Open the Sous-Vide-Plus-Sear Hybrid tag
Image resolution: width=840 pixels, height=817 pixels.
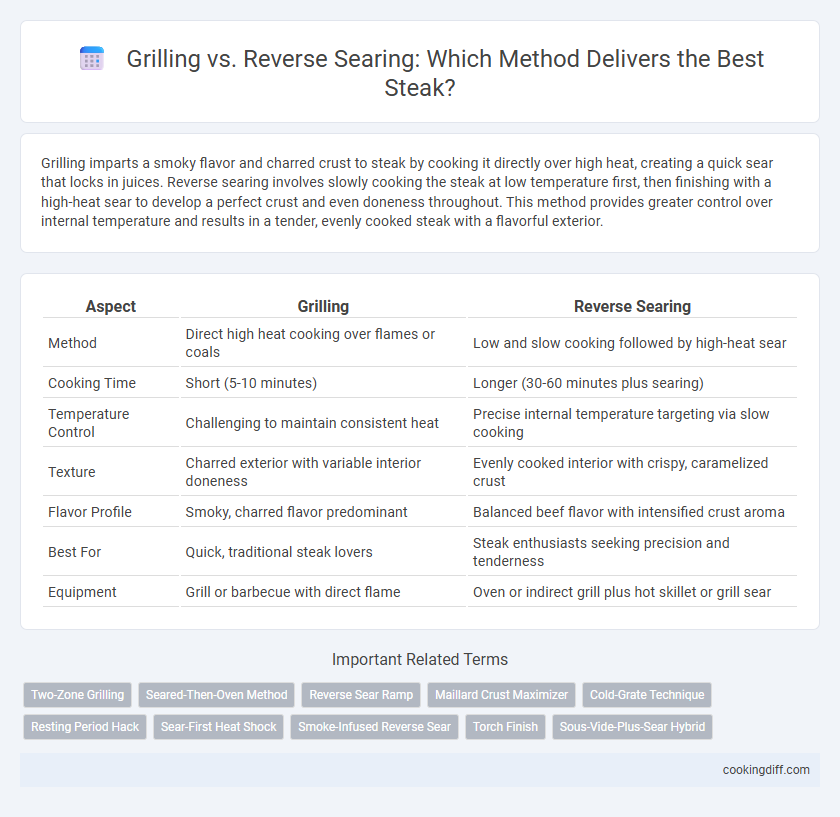tap(632, 727)
